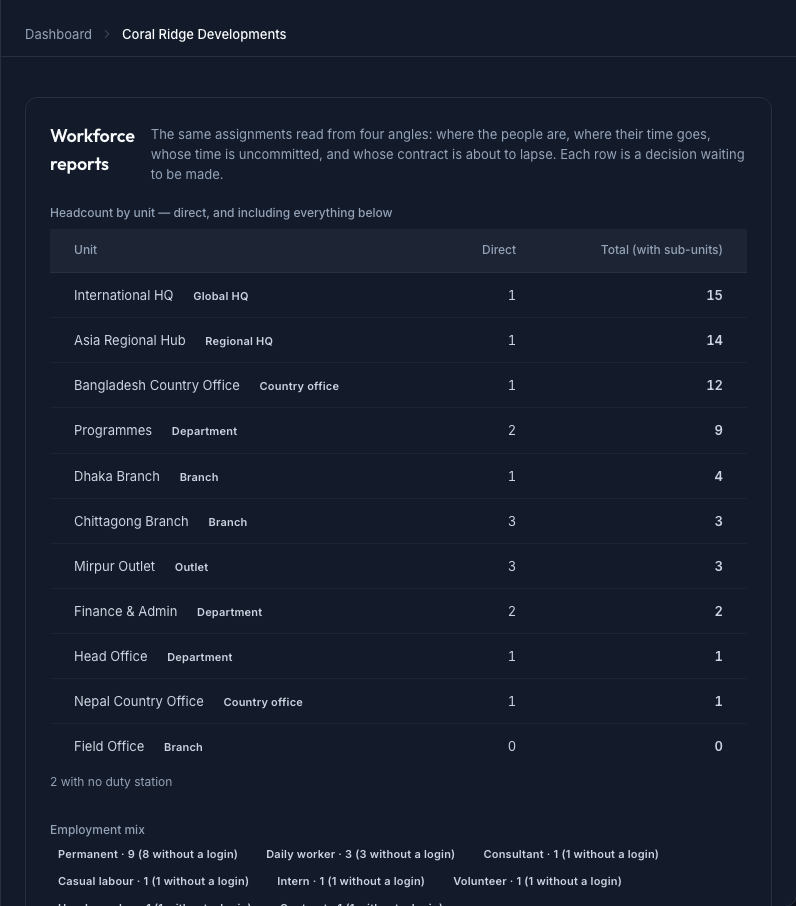Click the Global HQ badge
This screenshot has height=906, width=796.
click(x=221, y=296)
